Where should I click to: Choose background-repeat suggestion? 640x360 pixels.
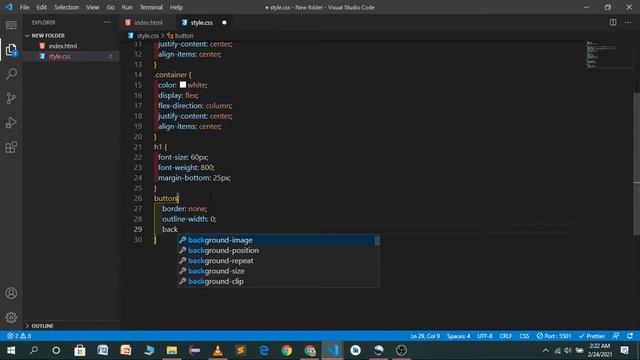point(278,260)
